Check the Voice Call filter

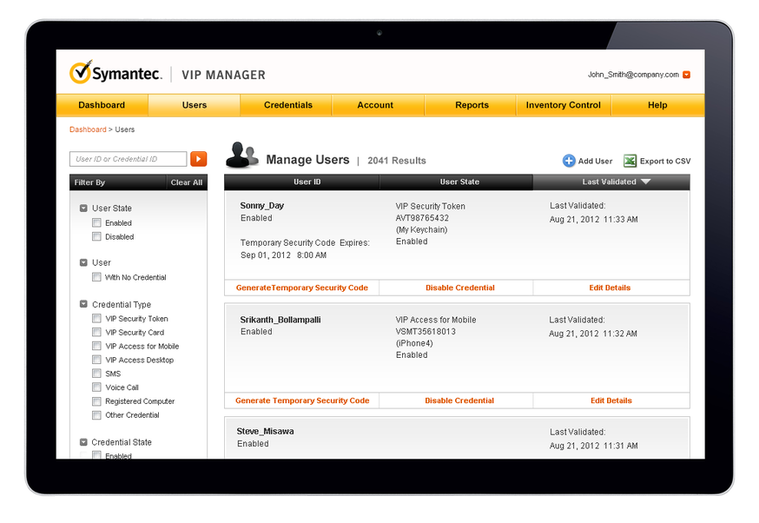97,387
